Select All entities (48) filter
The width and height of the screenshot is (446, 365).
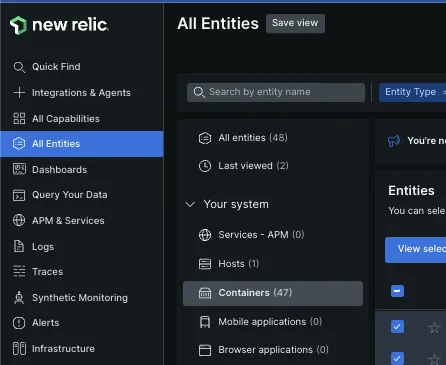273,138
